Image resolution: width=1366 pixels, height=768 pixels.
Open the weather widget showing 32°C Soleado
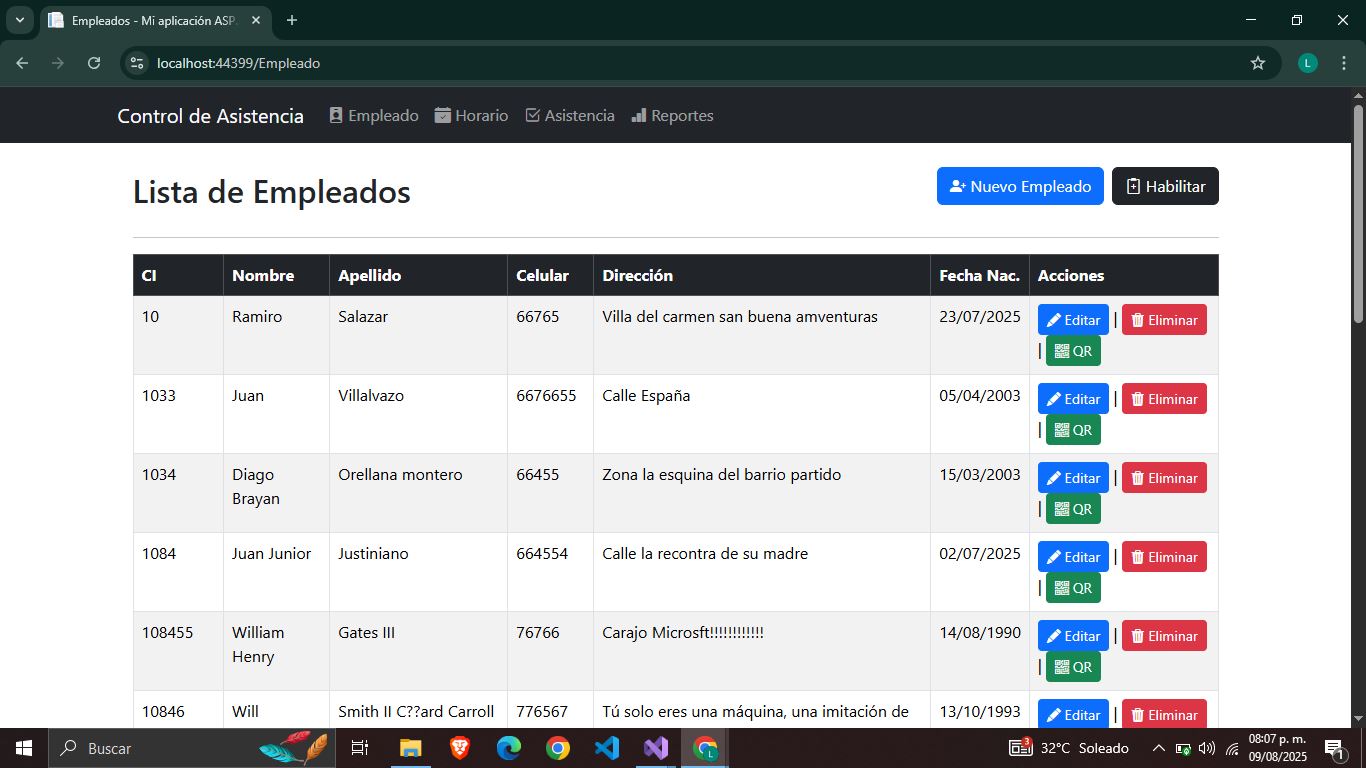[x=1069, y=748]
